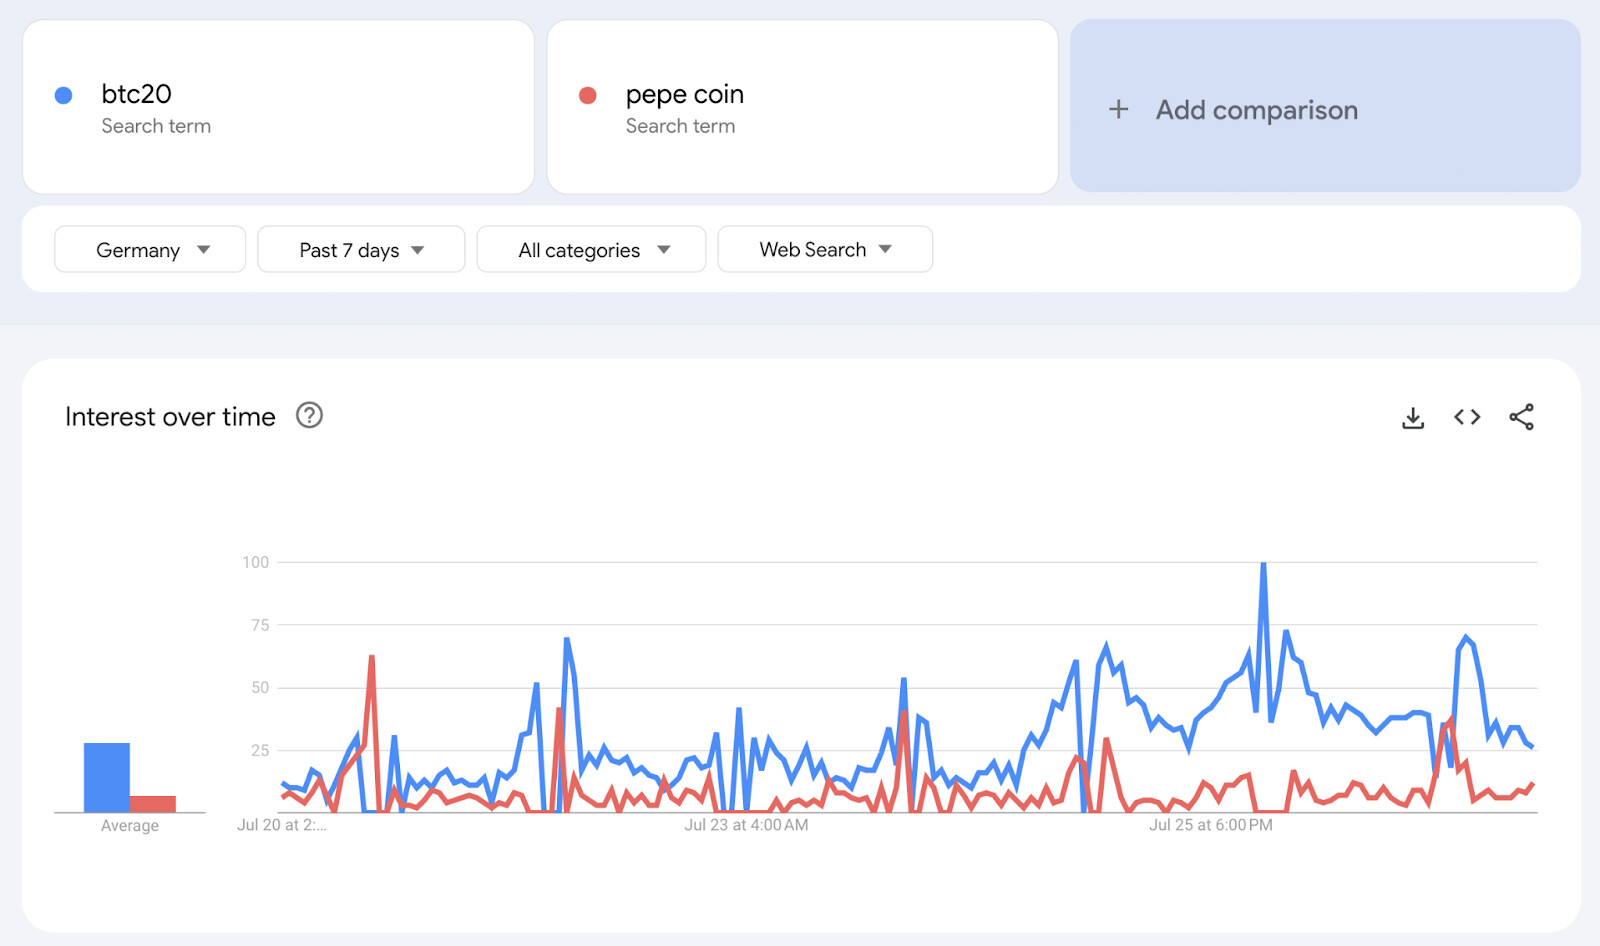Open the Past 7 days time range dropdown

click(x=361, y=249)
